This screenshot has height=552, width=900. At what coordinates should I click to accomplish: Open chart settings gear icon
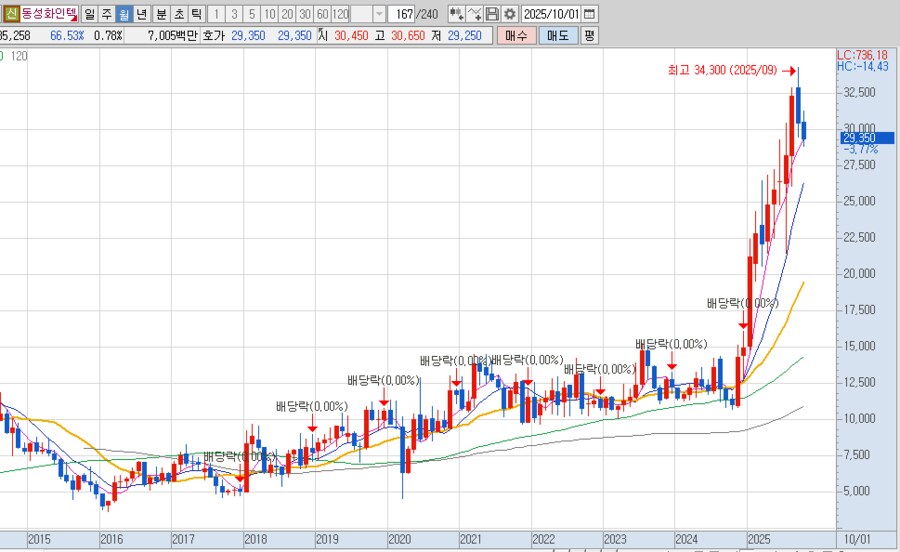(509, 15)
